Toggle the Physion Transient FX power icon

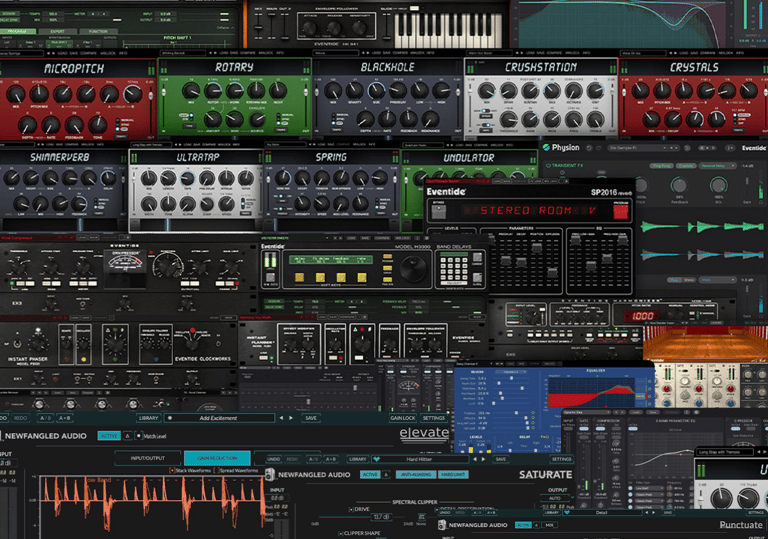[548, 166]
